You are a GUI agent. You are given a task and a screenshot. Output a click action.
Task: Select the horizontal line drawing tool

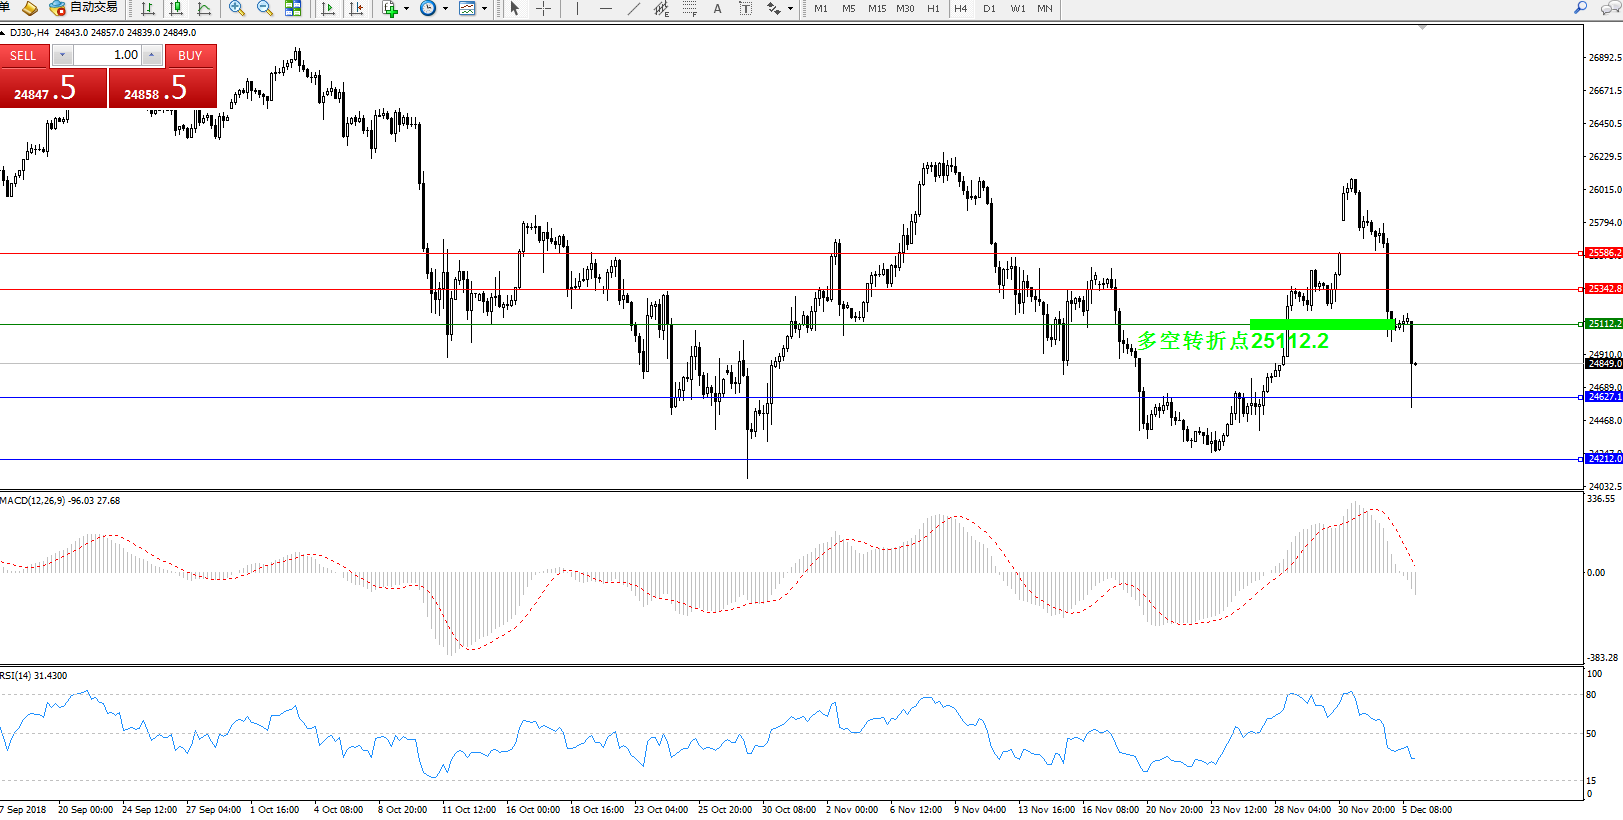click(x=605, y=8)
